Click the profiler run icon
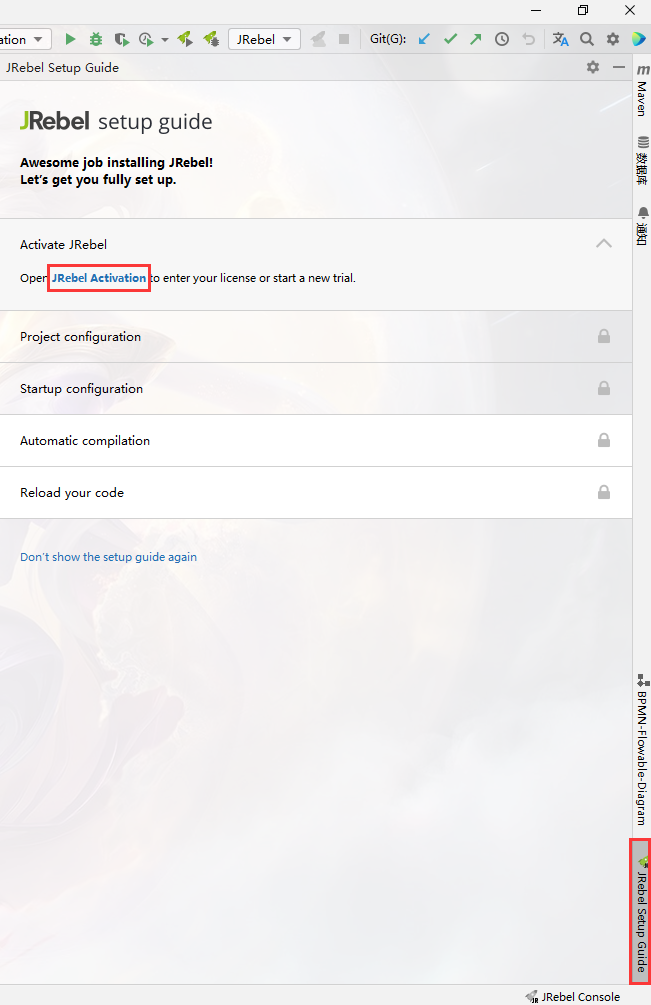The width and height of the screenshot is (651, 1005). [146, 39]
